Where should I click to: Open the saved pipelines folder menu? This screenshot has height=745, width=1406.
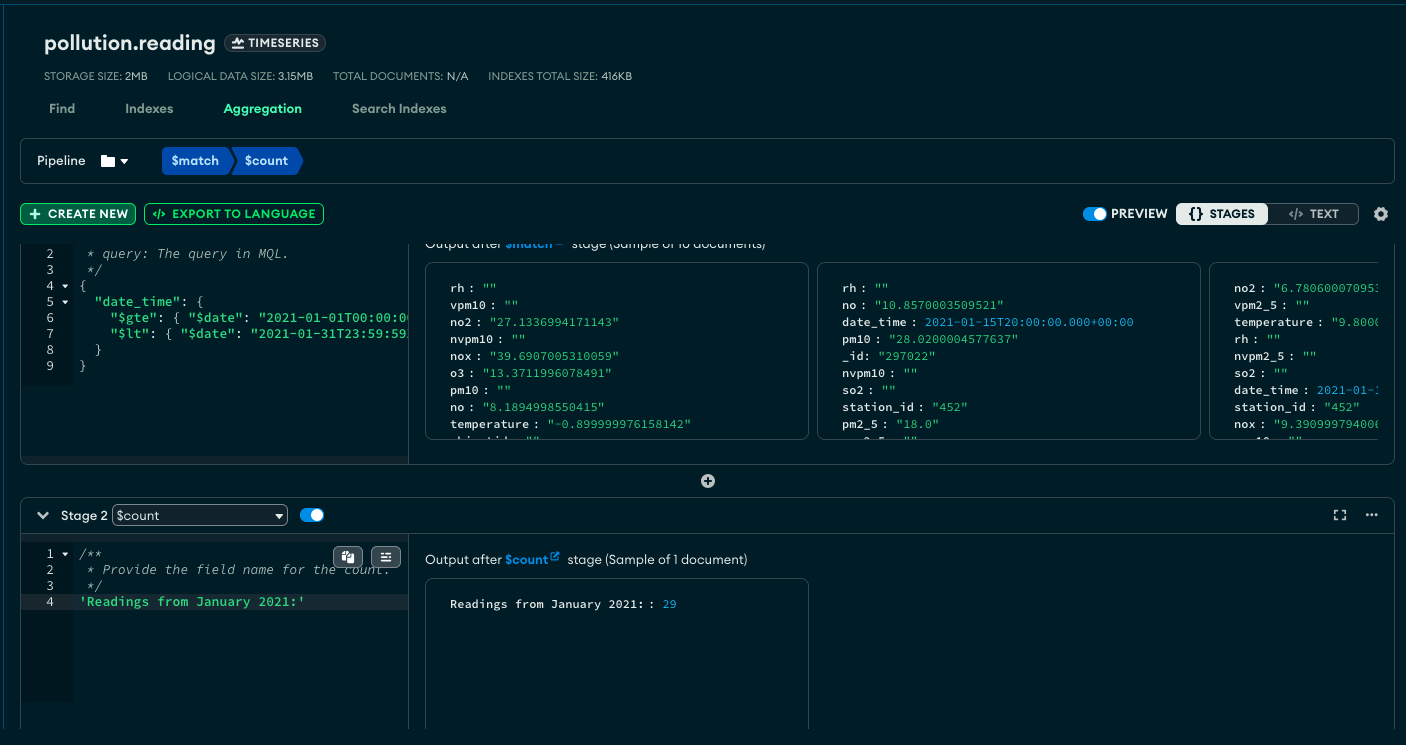pos(114,161)
